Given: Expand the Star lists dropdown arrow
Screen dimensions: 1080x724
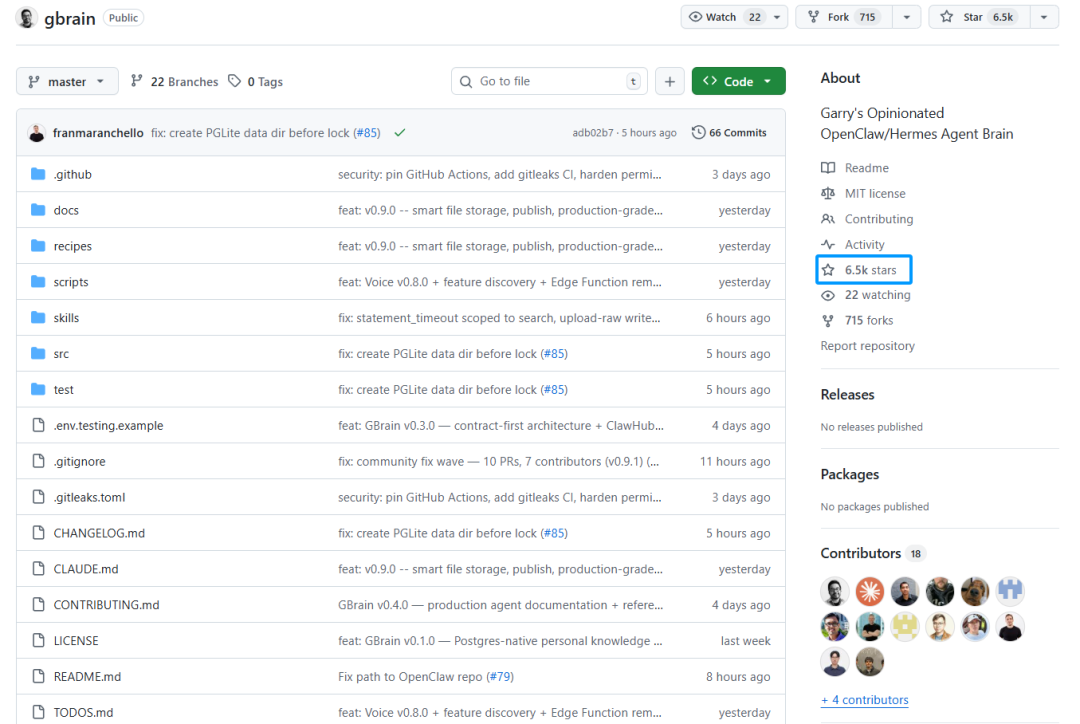Looking at the screenshot, I should point(1043,17).
